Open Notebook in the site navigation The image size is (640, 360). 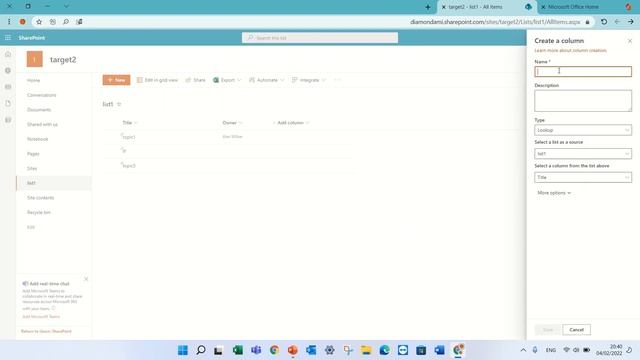pyautogui.click(x=38, y=139)
